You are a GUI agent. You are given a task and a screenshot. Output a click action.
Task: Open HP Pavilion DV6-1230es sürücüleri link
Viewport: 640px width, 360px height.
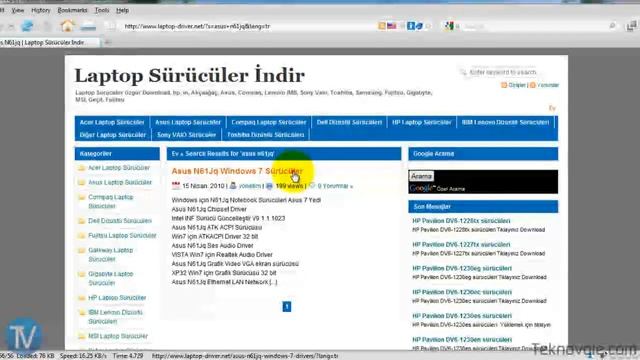pos(462,316)
